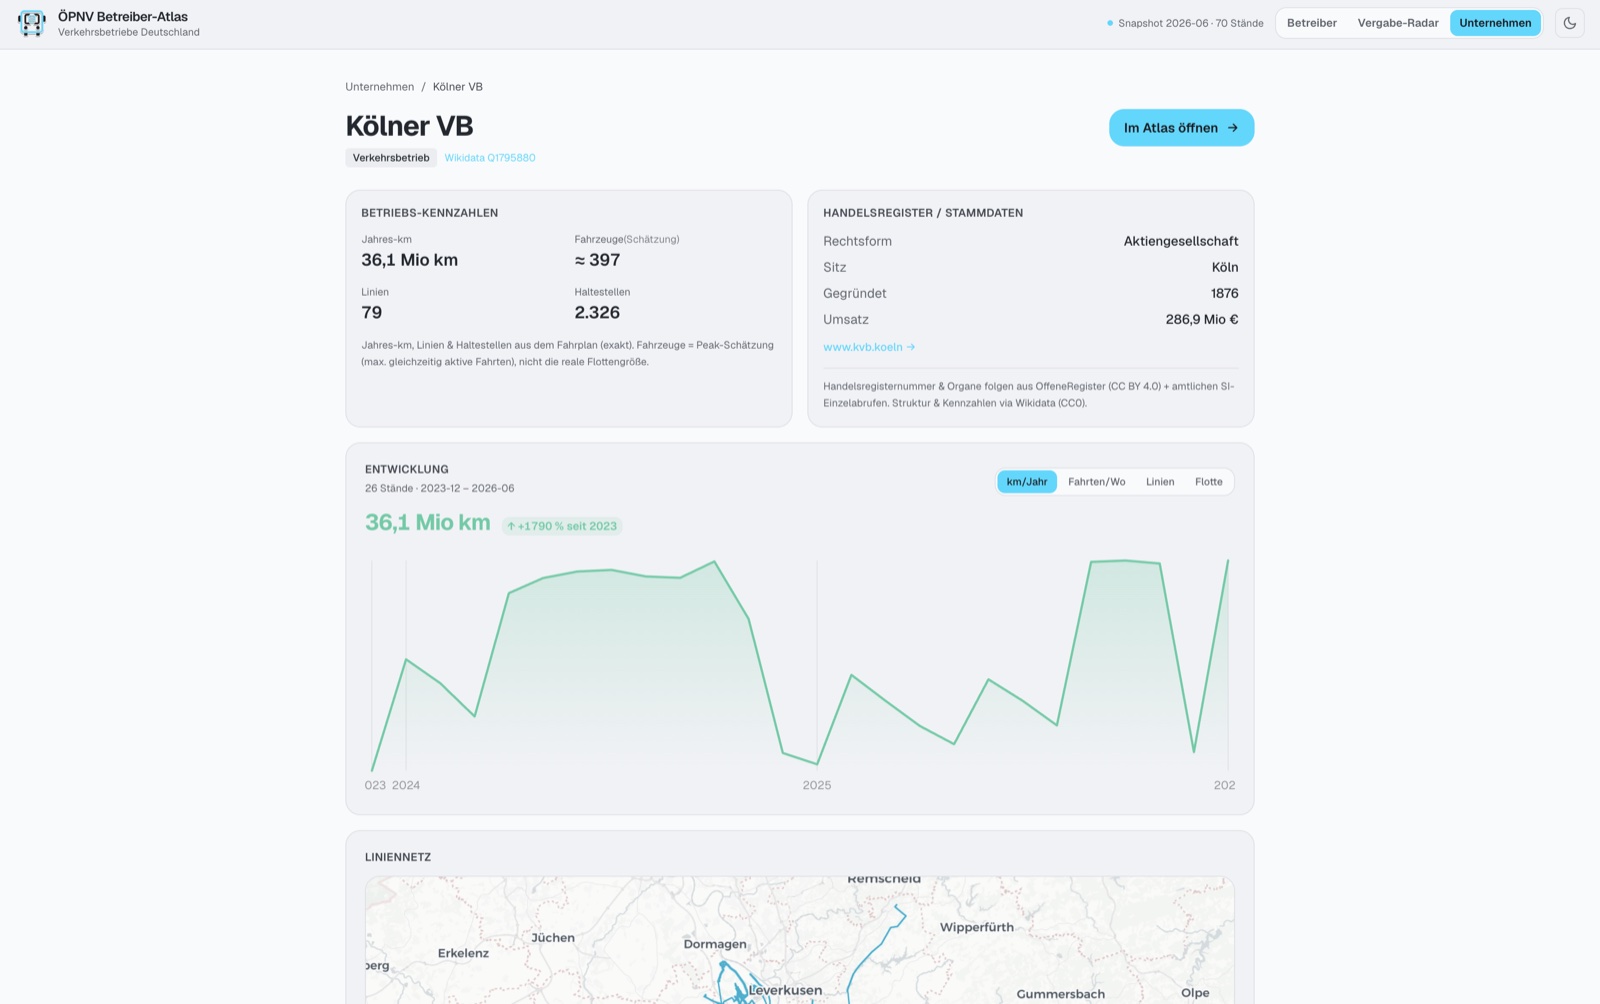The image size is (1600, 1004).
Task: Toggle dark mode with the moon icon
Action: pyautogui.click(x=1570, y=23)
